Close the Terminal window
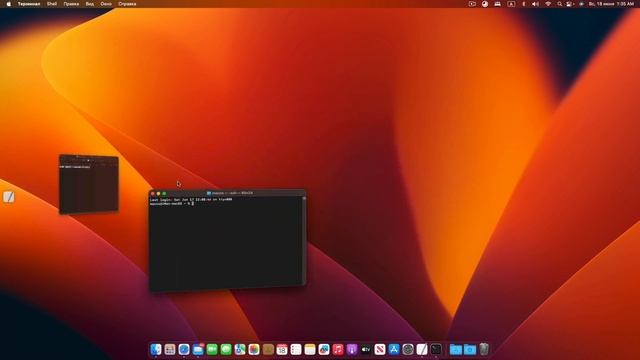The height and width of the screenshot is (360, 640). tap(153, 193)
